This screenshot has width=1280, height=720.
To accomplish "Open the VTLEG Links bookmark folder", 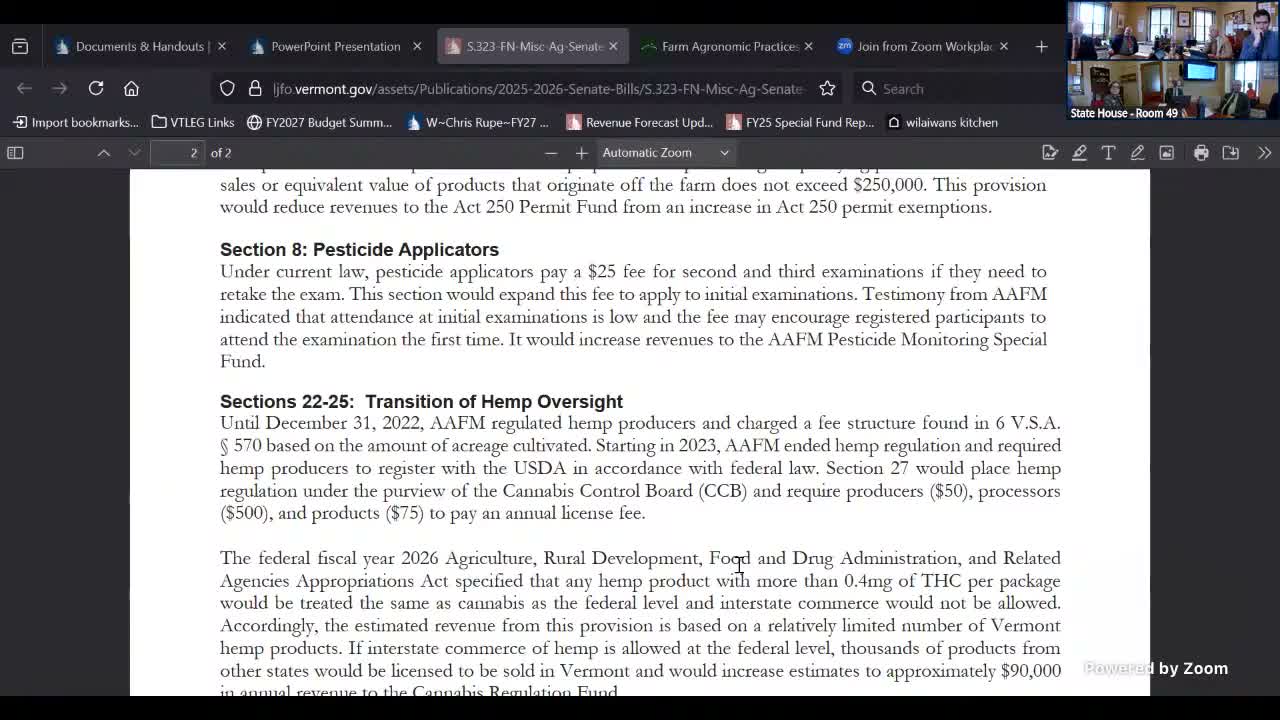I will (x=193, y=122).
